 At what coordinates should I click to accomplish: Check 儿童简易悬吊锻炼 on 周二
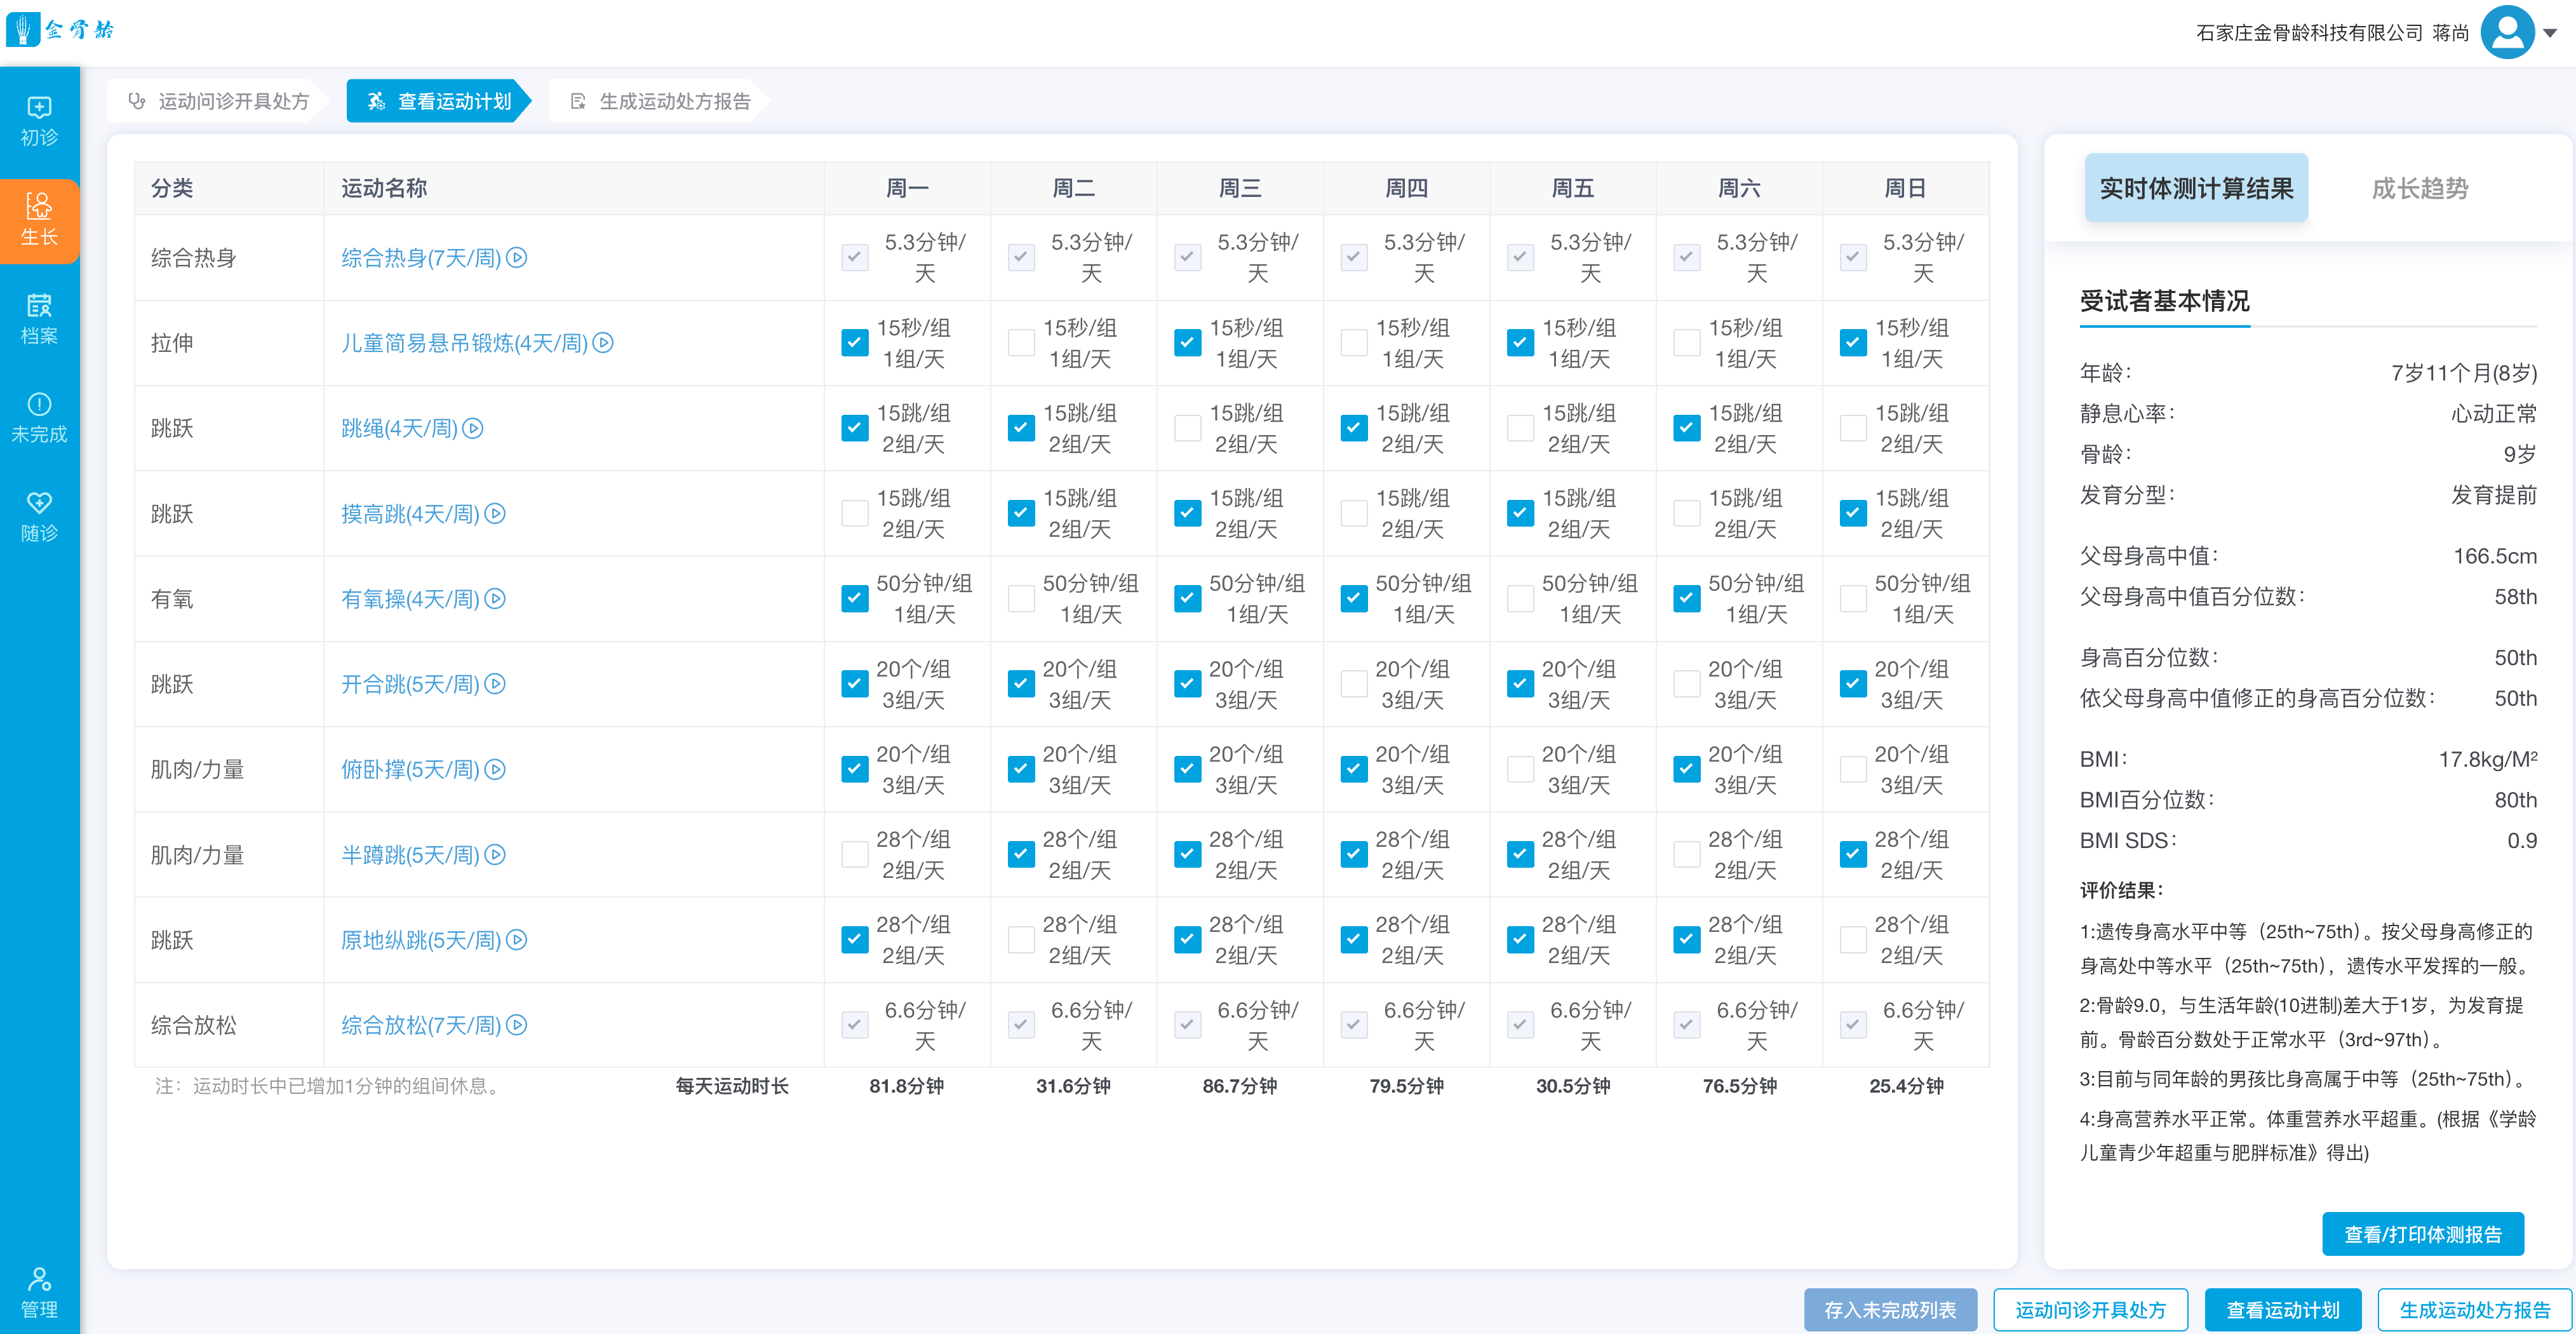click(1021, 343)
